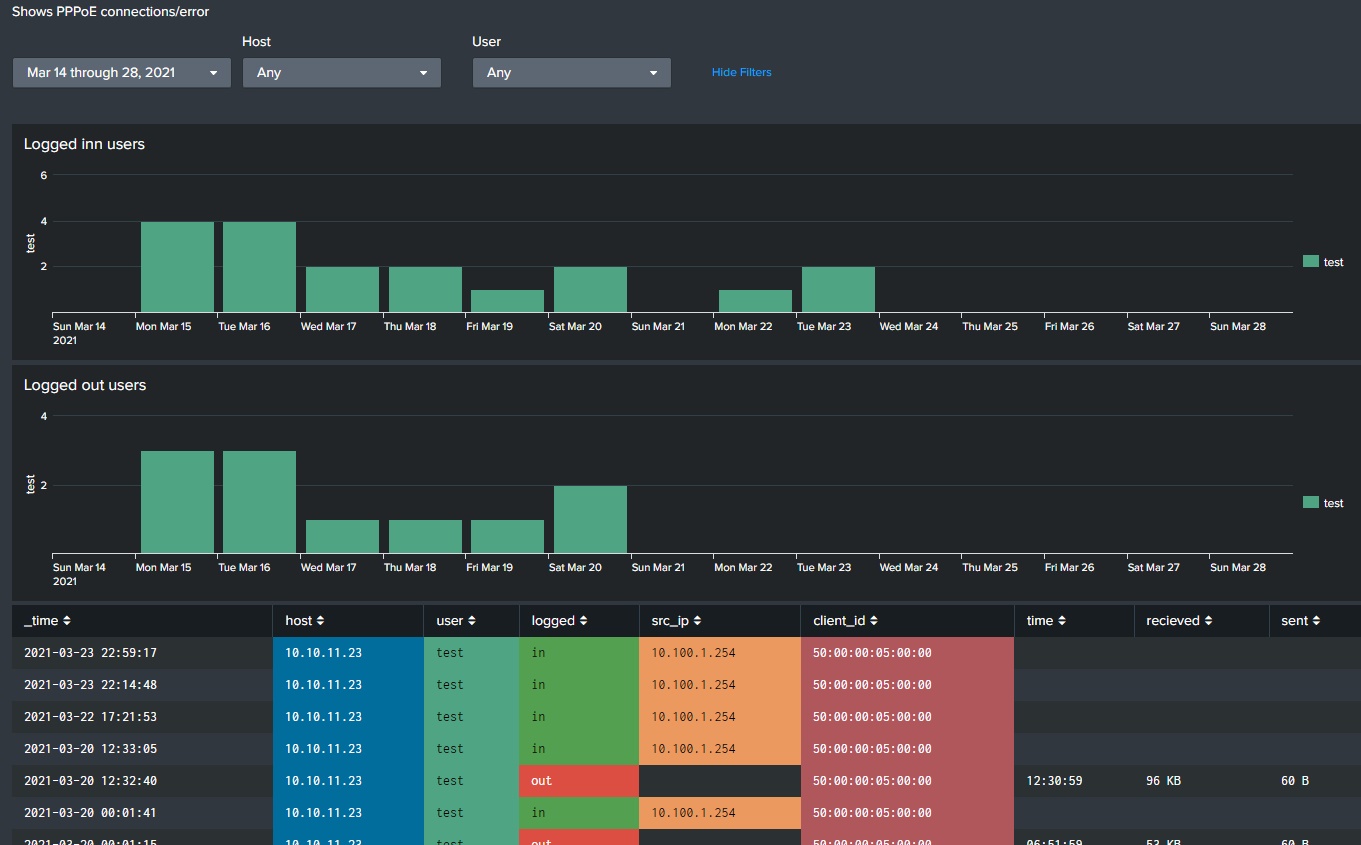1361x845 pixels.
Task: Toggle sort direction on the time column
Action: (1064, 620)
